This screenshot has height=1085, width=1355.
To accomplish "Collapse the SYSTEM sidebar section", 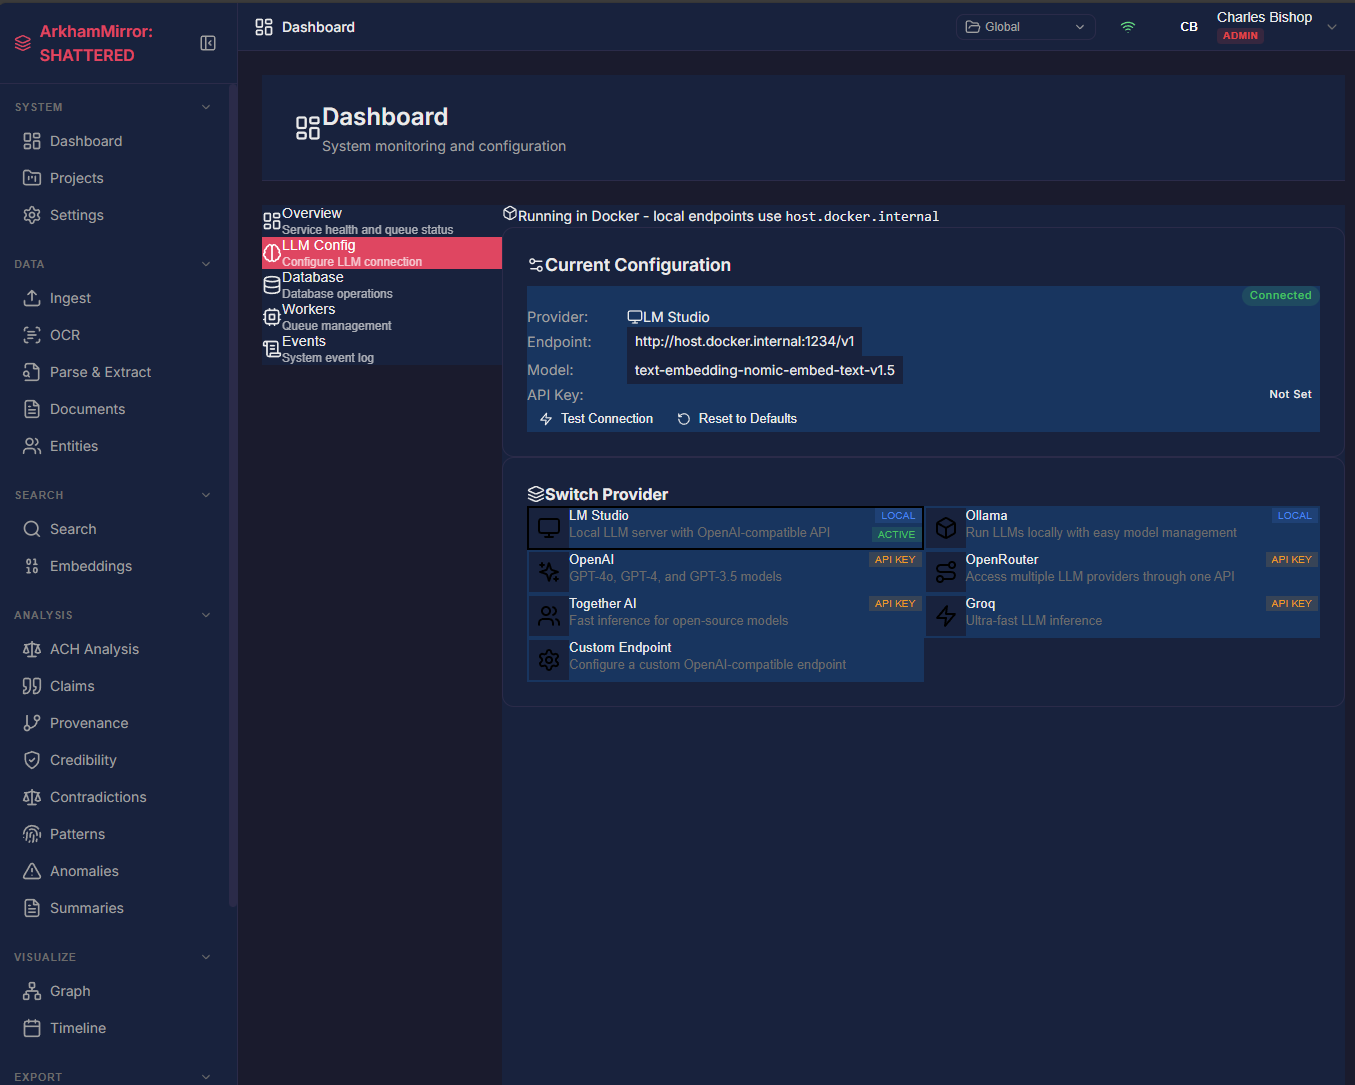I will [206, 107].
